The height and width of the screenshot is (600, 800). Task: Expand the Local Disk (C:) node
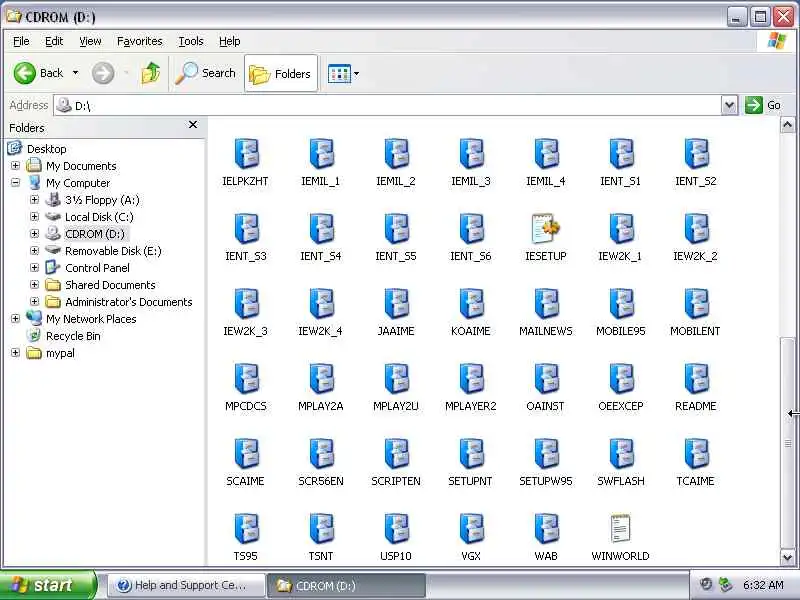pyautogui.click(x=34, y=217)
